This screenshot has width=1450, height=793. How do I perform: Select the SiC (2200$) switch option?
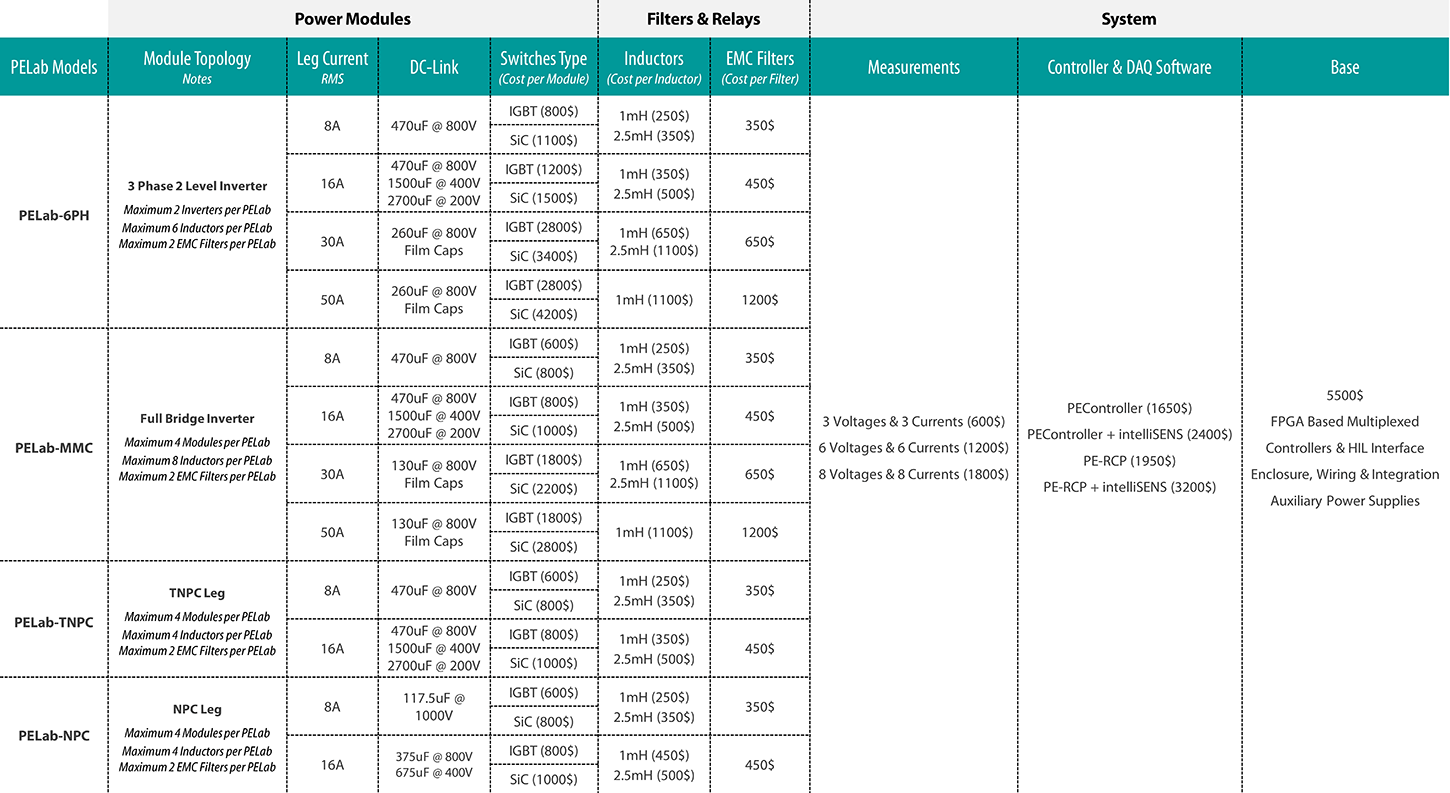click(544, 489)
